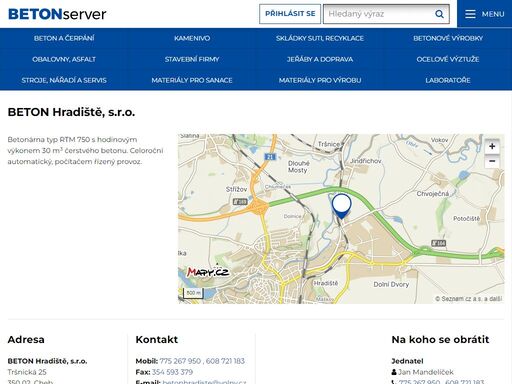
Task: Click the BETON Hradiště, s.r.o. page heading
Action: (x=71, y=112)
